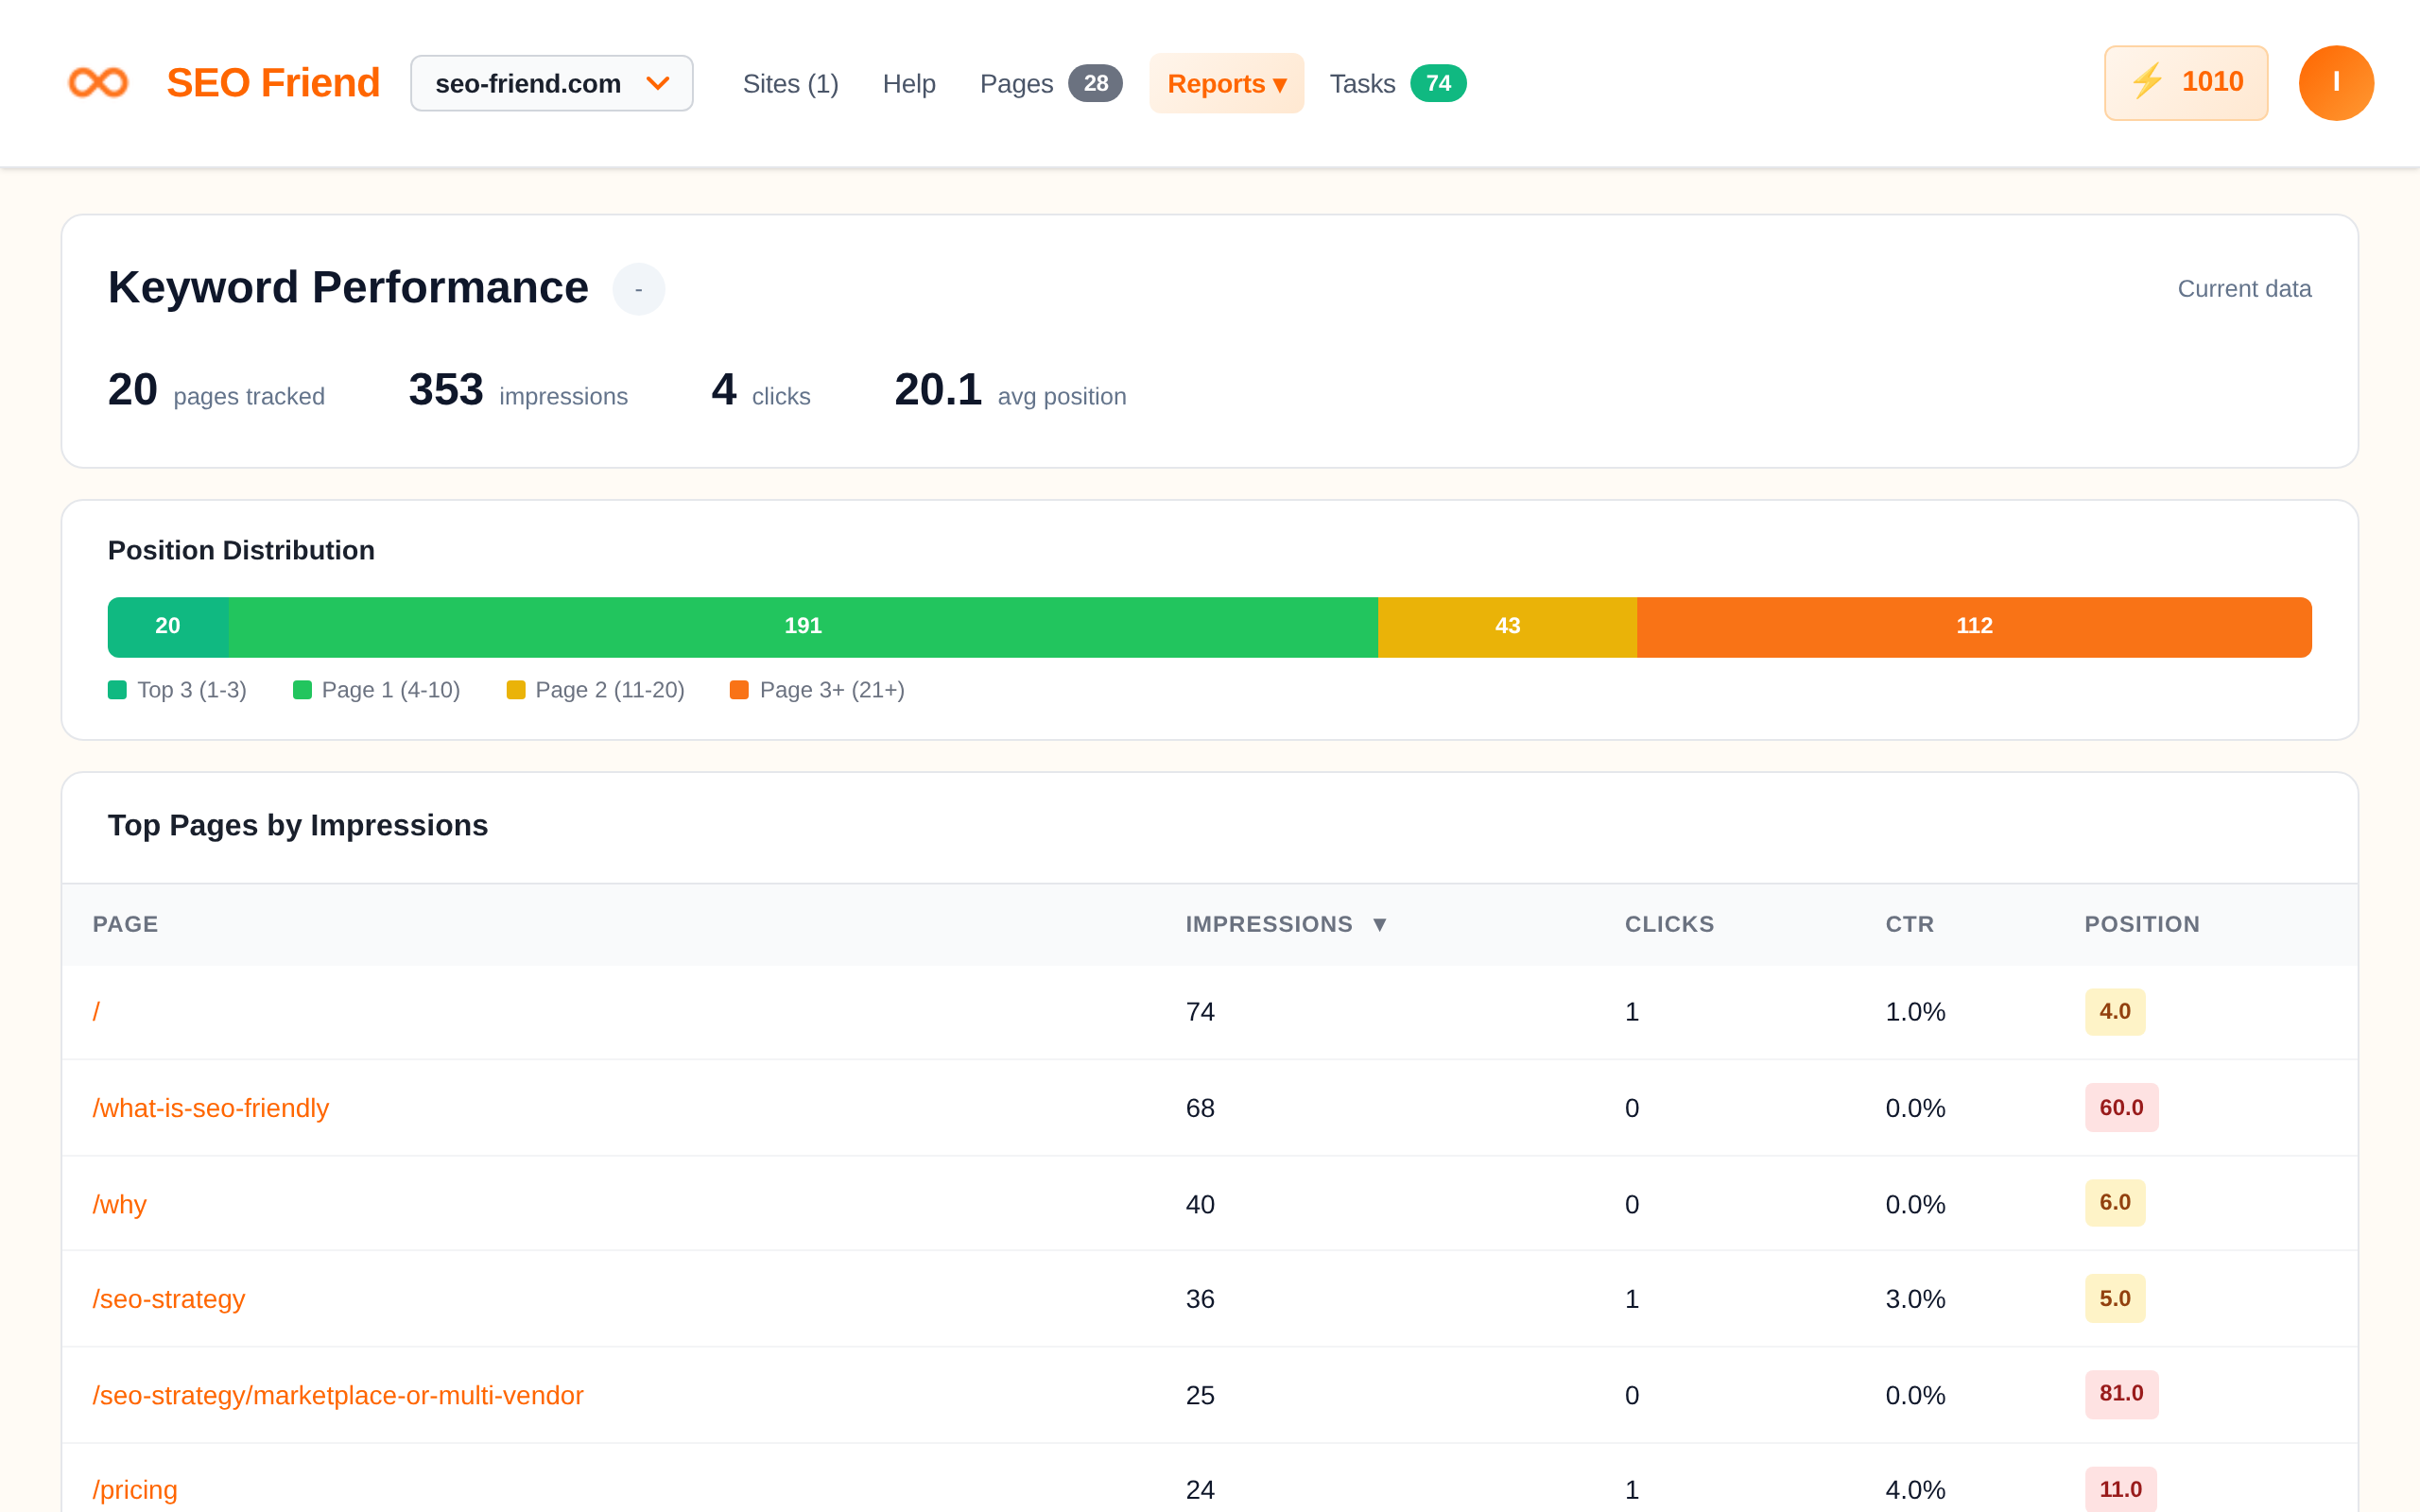This screenshot has width=2420, height=1512.
Task: Expand the Reports dropdown menu
Action: pyautogui.click(x=1226, y=83)
